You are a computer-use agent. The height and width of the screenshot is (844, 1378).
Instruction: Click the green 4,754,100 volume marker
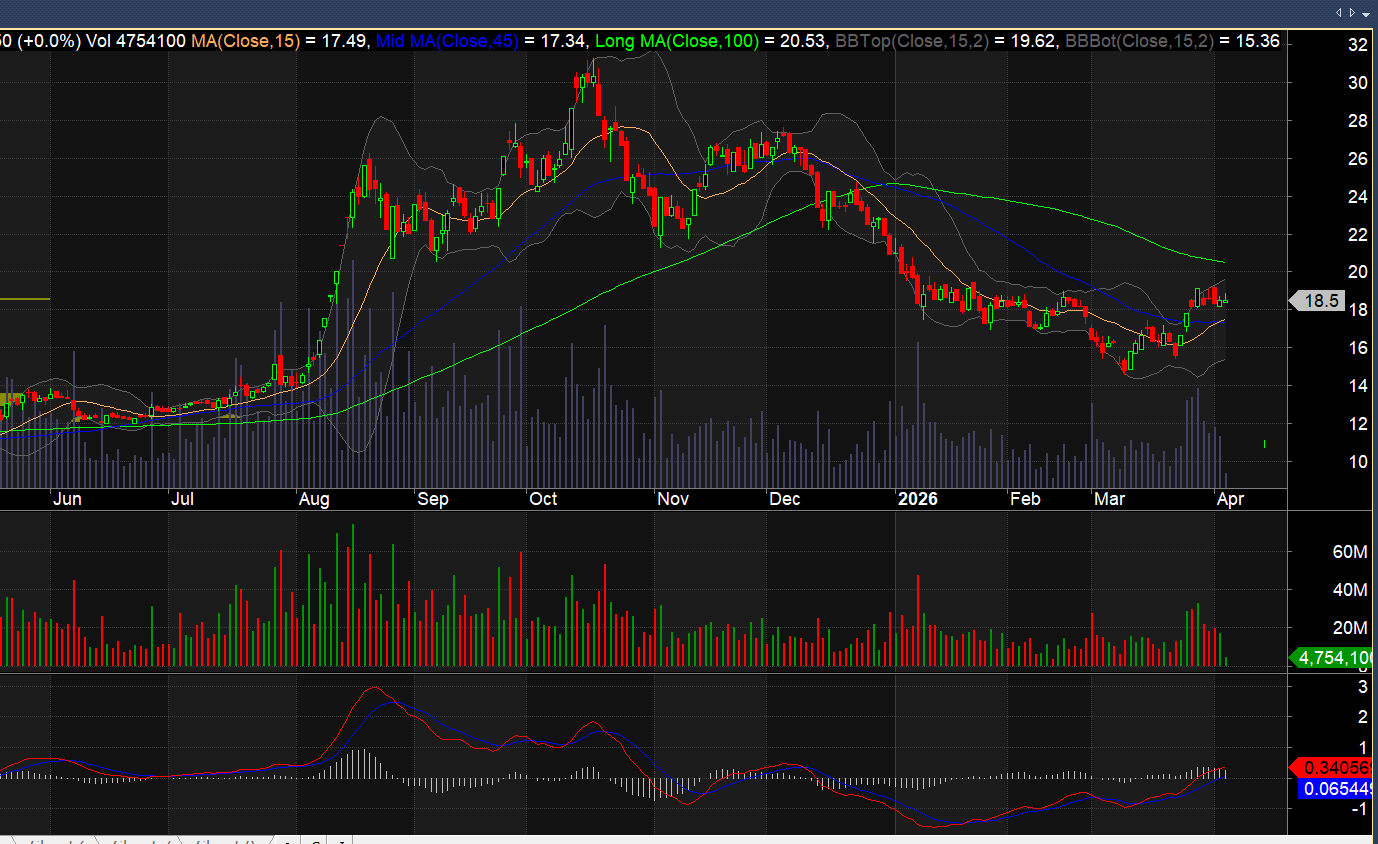point(1333,657)
